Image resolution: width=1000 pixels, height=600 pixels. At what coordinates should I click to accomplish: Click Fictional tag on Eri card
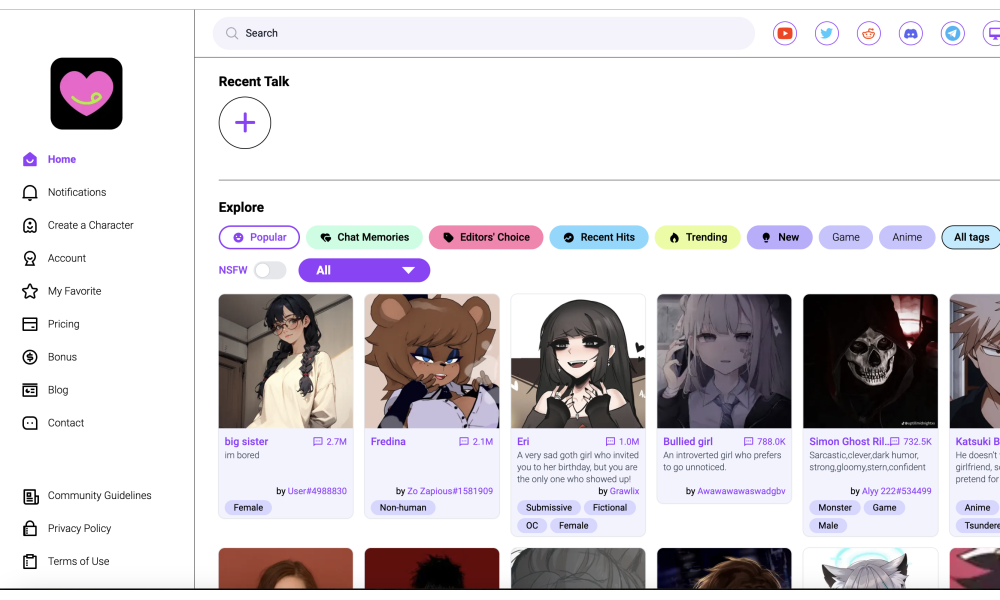[610, 508]
